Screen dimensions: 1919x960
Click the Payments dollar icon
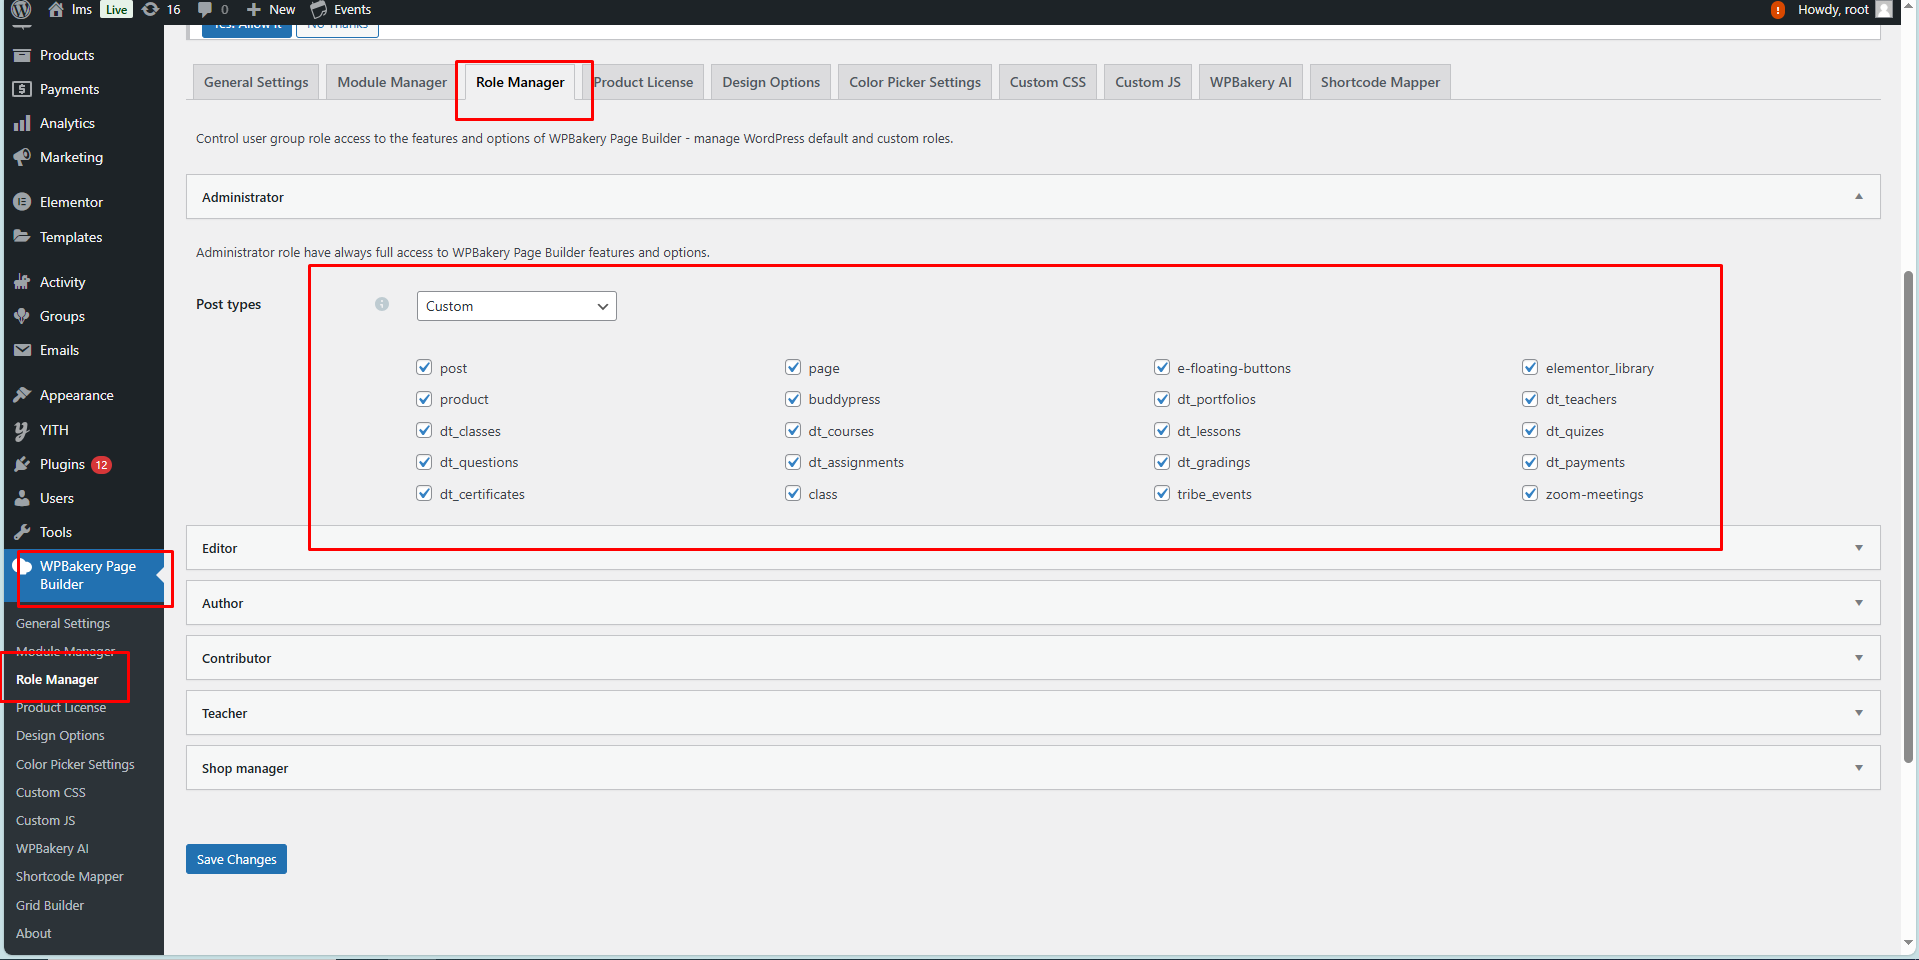[x=22, y=89]
